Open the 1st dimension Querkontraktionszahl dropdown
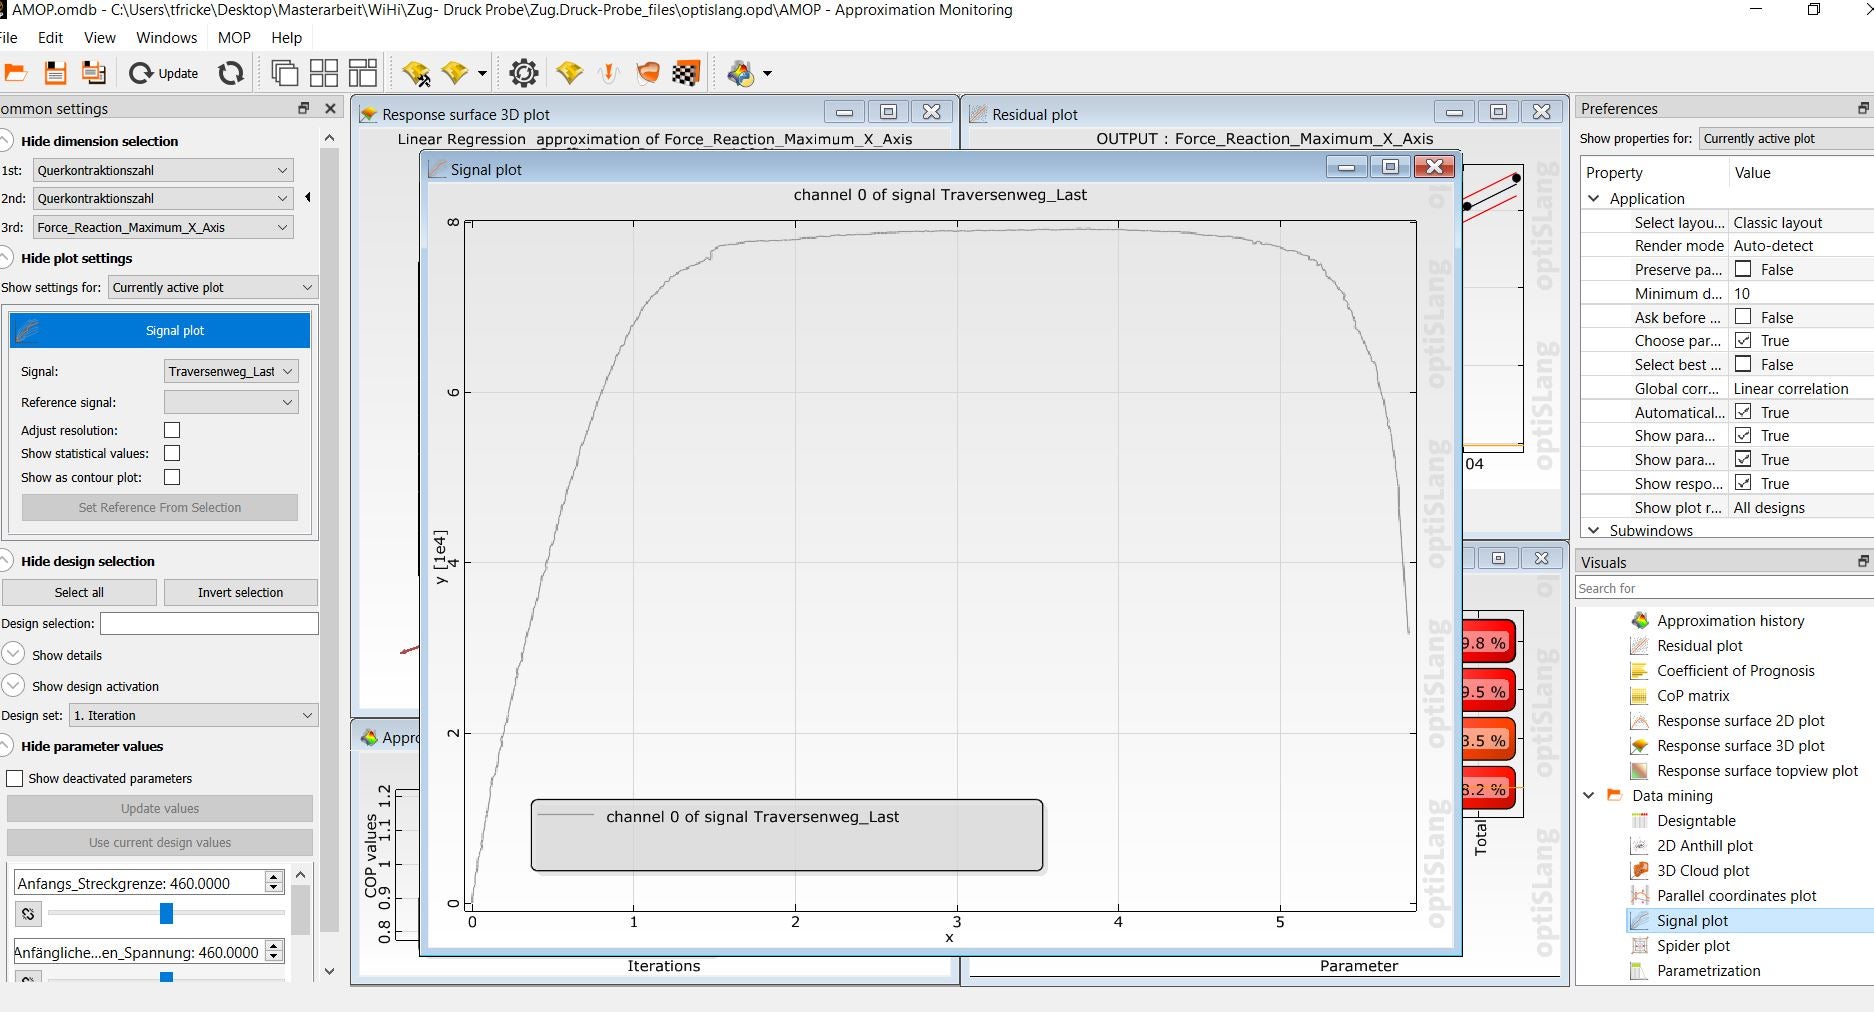Image resolution: width=1874 pixels, height=1012 pixels. click(x=163, y=170)
